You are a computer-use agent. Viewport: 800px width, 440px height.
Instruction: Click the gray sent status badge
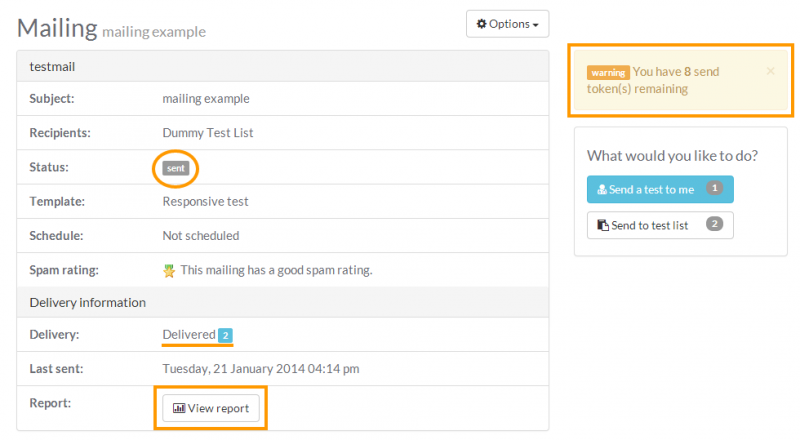[176, 168]
